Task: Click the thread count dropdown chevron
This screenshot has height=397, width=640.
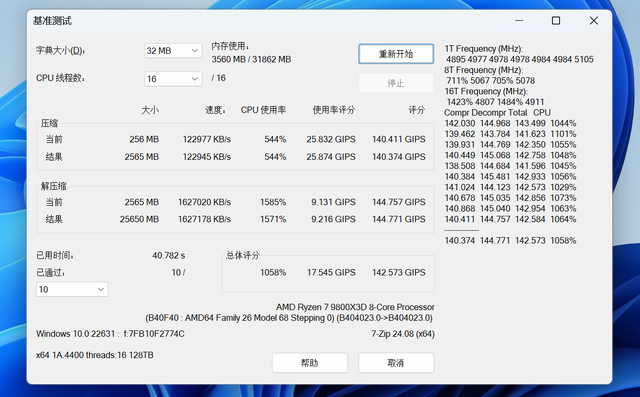Action: (195, 79)
